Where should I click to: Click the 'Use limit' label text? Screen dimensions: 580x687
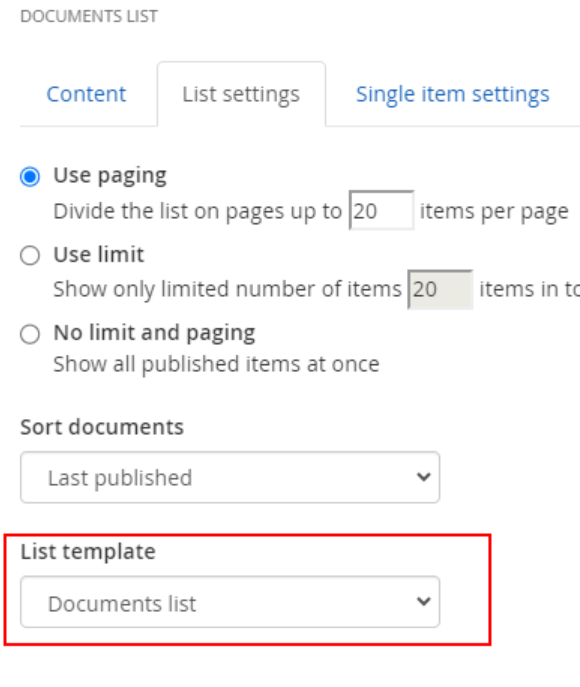pos(99,255)
